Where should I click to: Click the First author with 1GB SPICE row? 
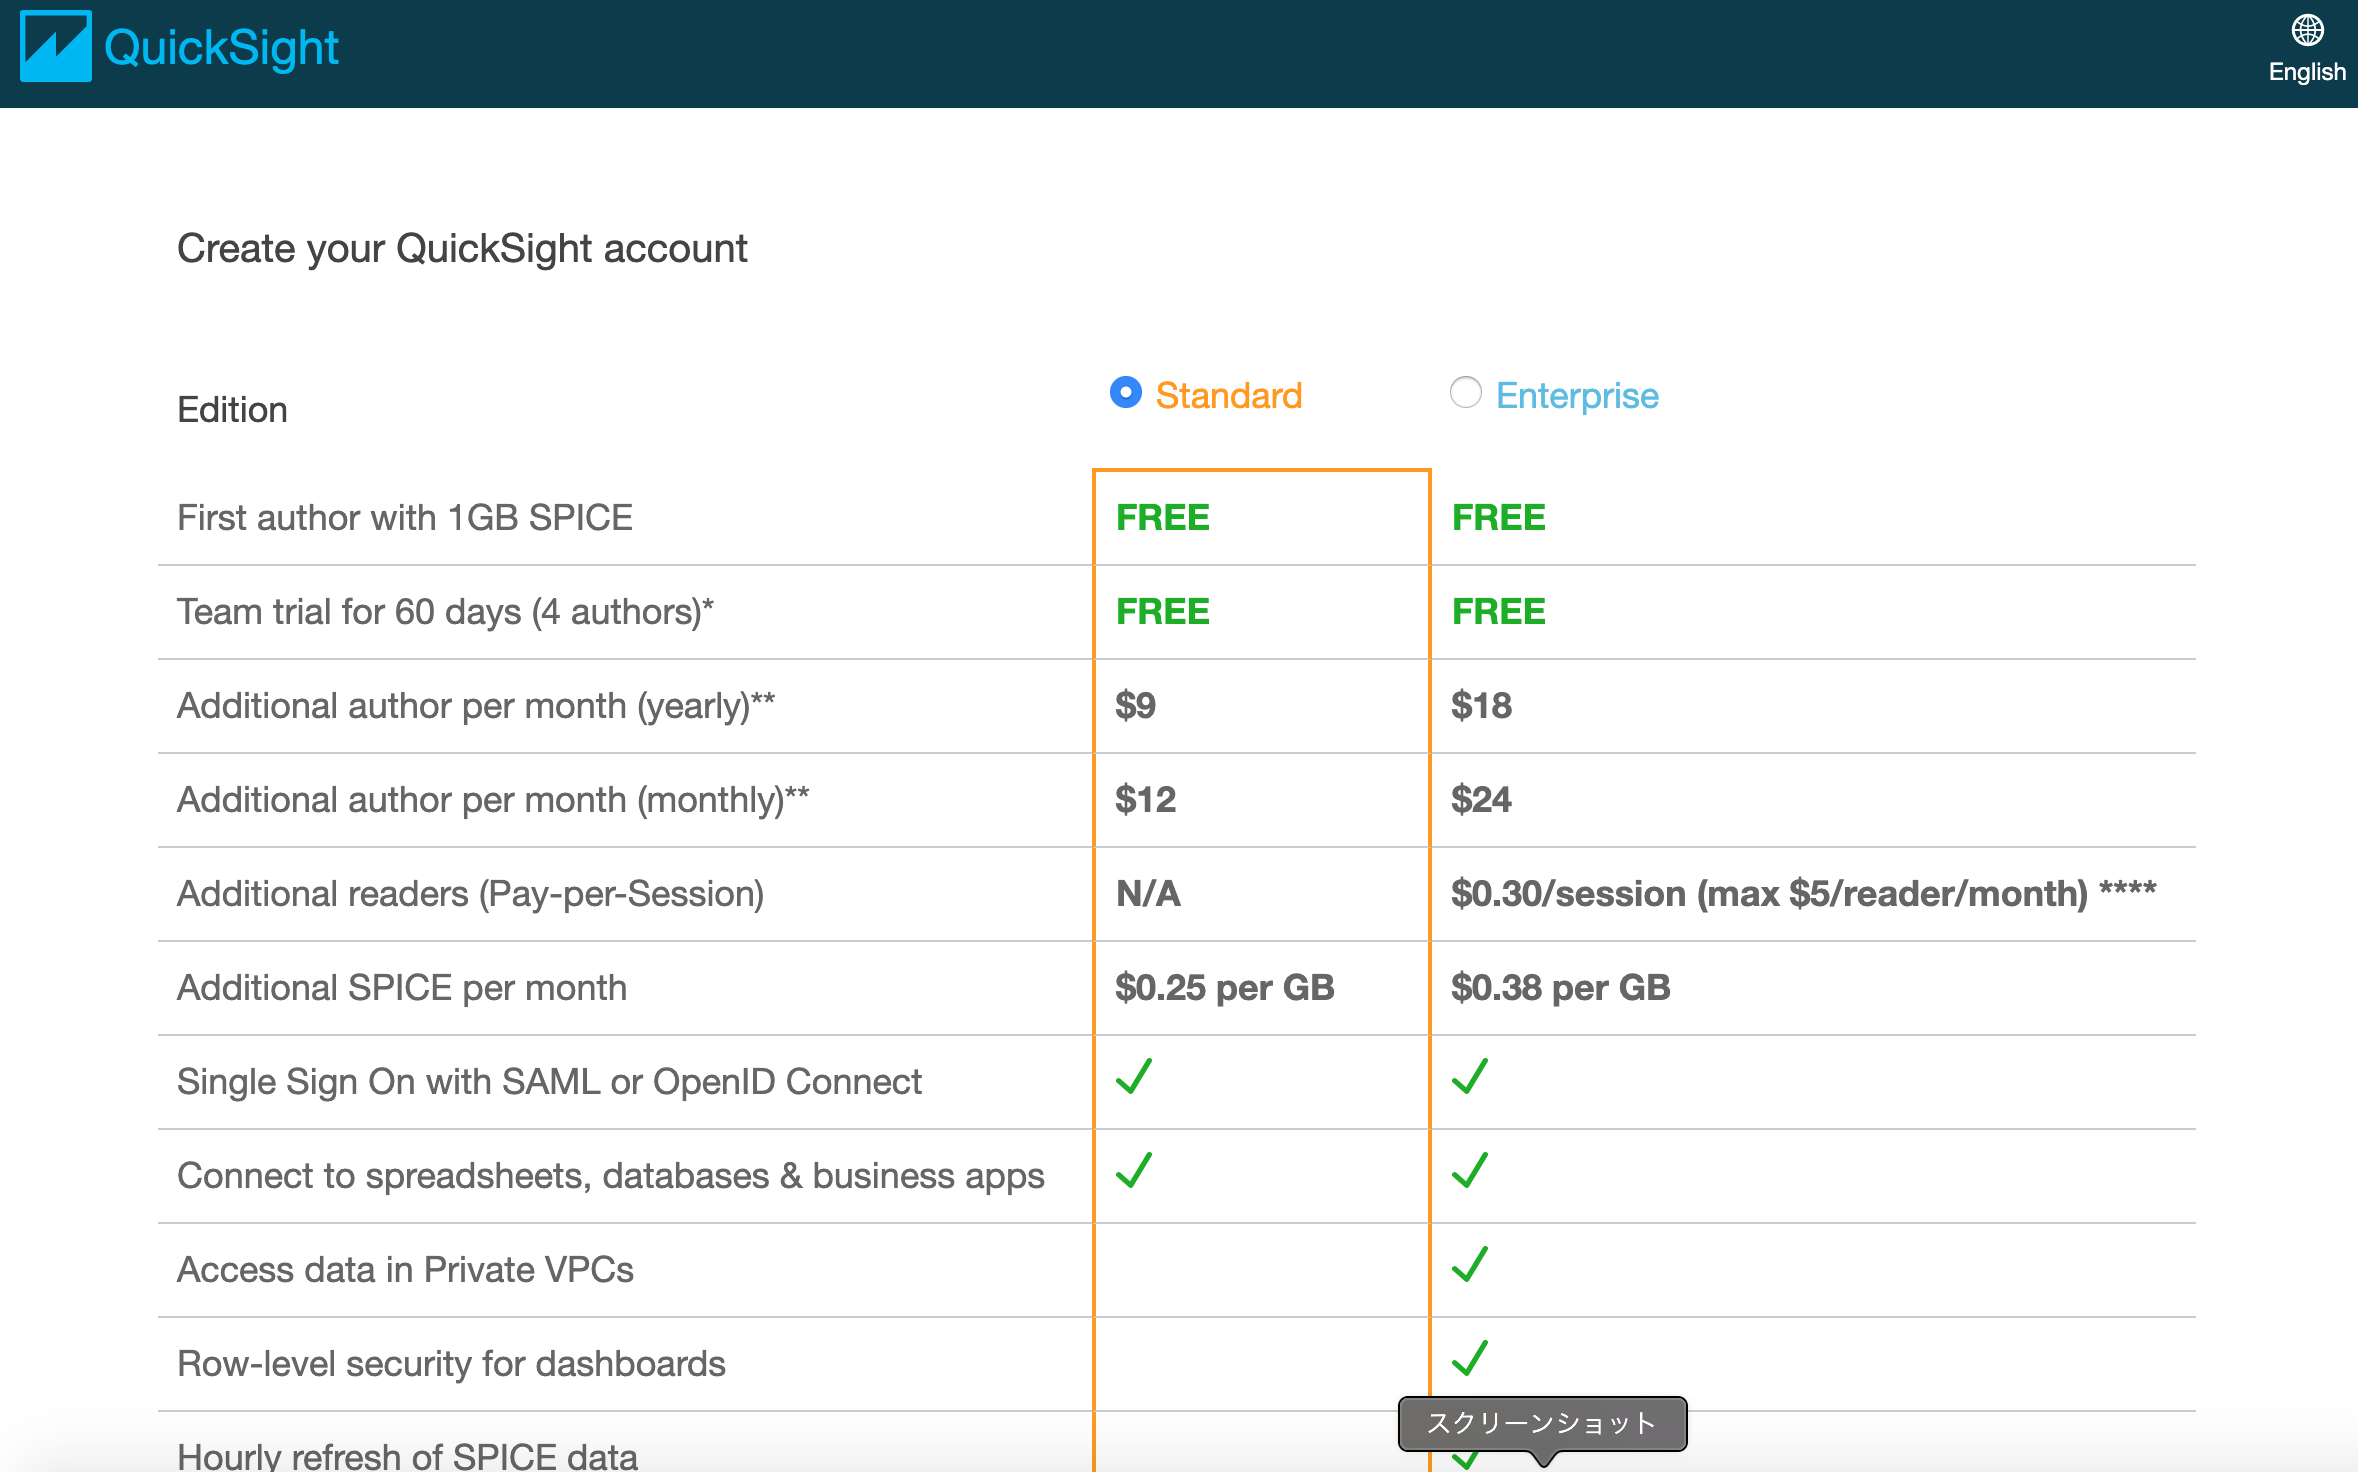coord(1177,518)
